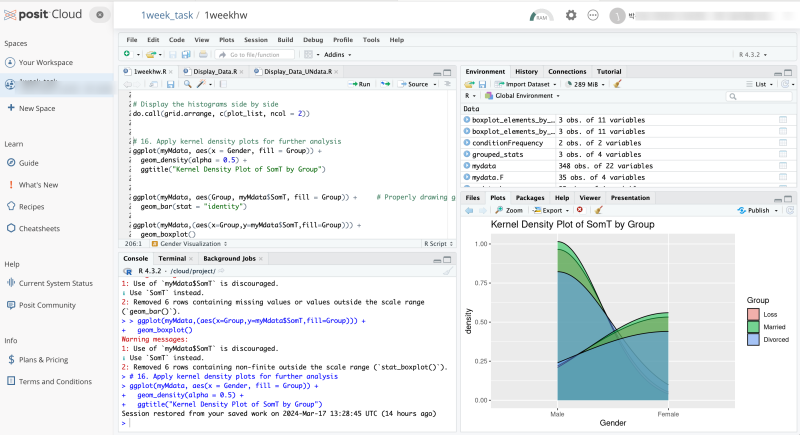The width and height of the screenshot is (800, 435).
Task: Open the Addins dropdown menu
Action: tap(337, 55)
